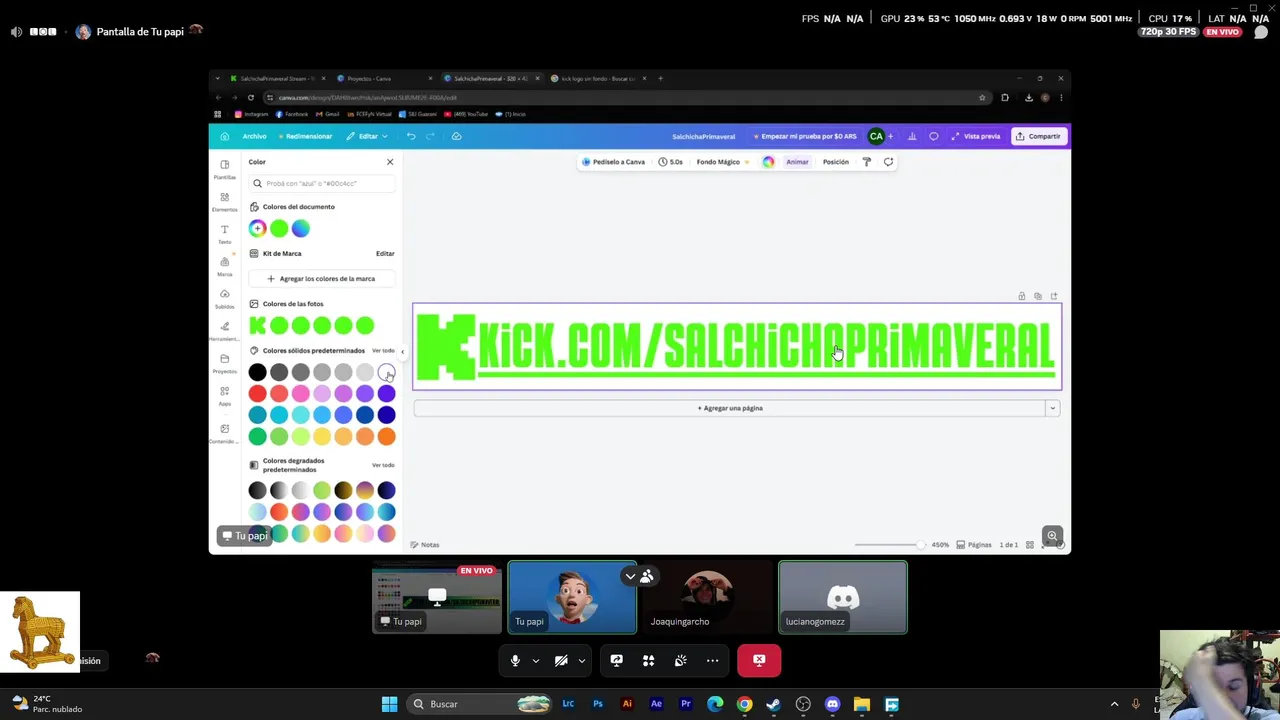Click Editar next to Kit de Marca
This screenshot has height=720, width=1280.
tap(385, 254)
